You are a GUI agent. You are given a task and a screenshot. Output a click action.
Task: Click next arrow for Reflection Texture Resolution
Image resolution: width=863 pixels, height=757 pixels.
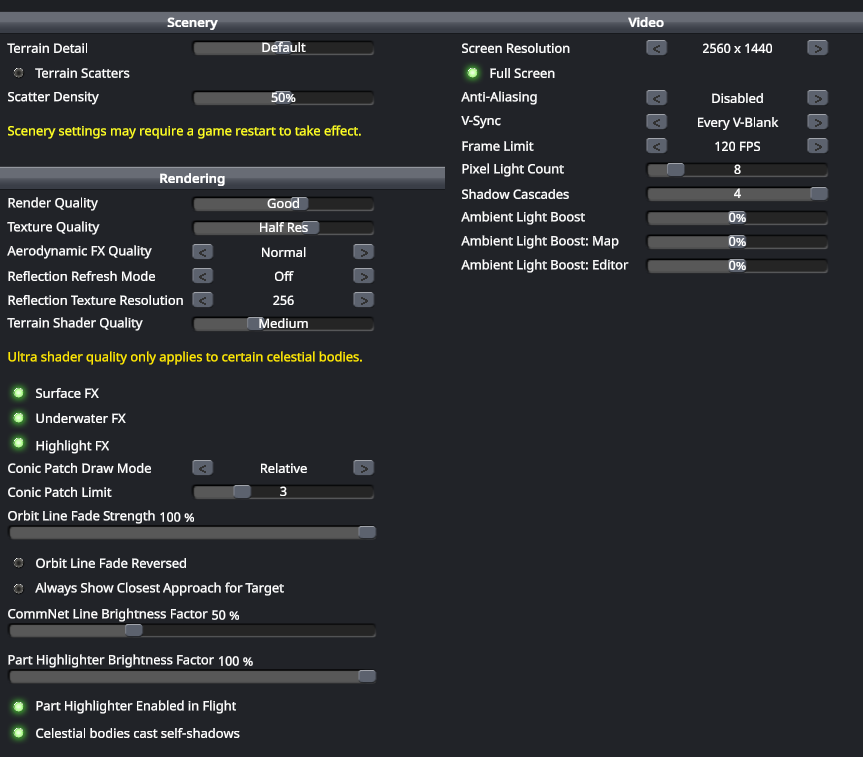pyautogui.click(x=363, y=300)
